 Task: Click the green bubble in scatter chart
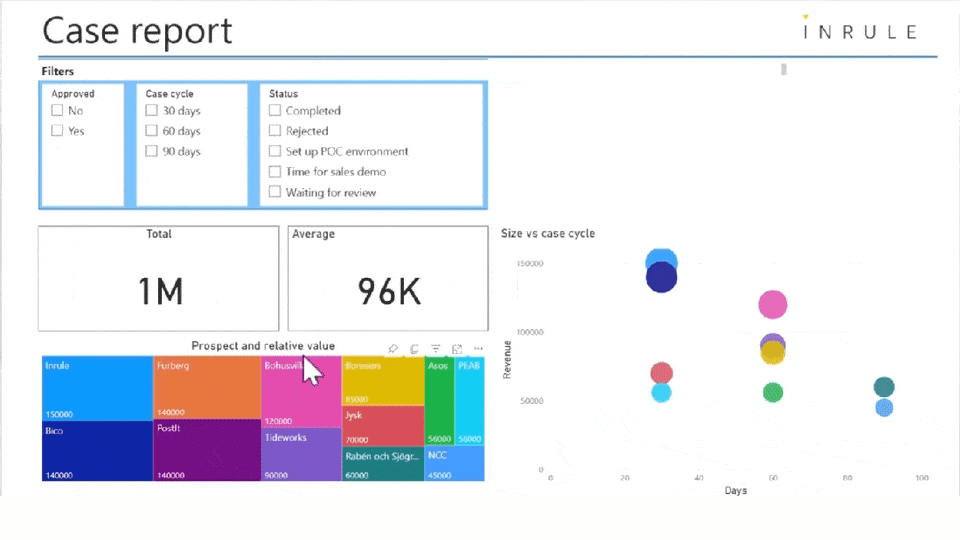pyautogui.click(x=773, y=392)
